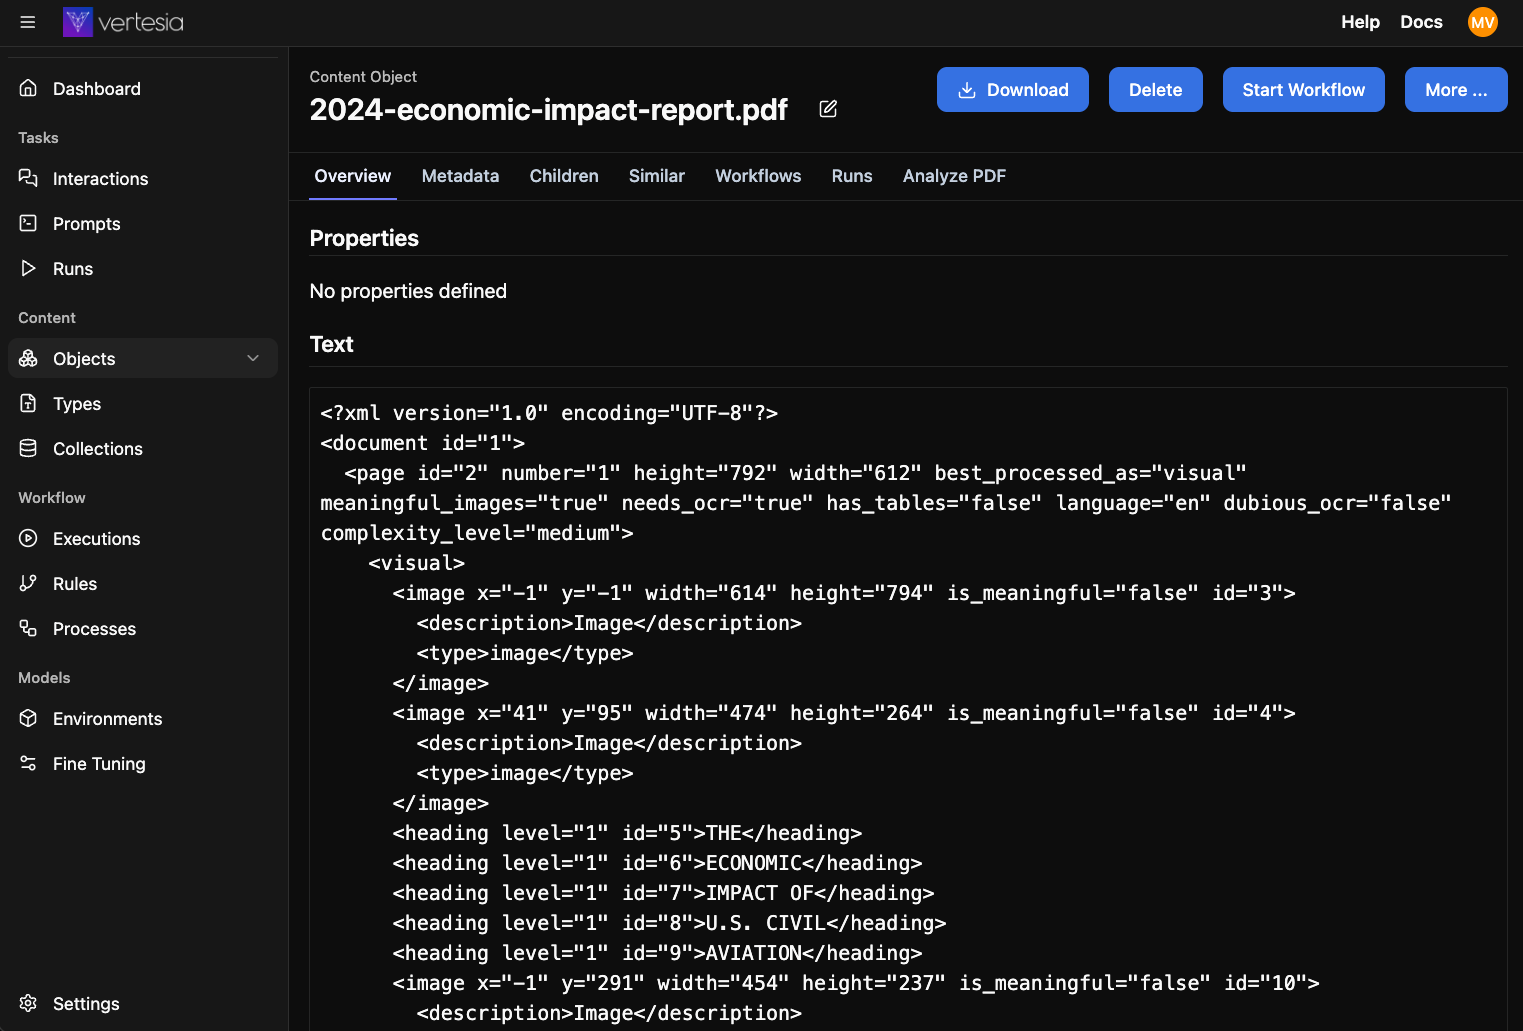Click the Environments cube icon
The image size is (1523, 1031).
(x=28, y=718)
